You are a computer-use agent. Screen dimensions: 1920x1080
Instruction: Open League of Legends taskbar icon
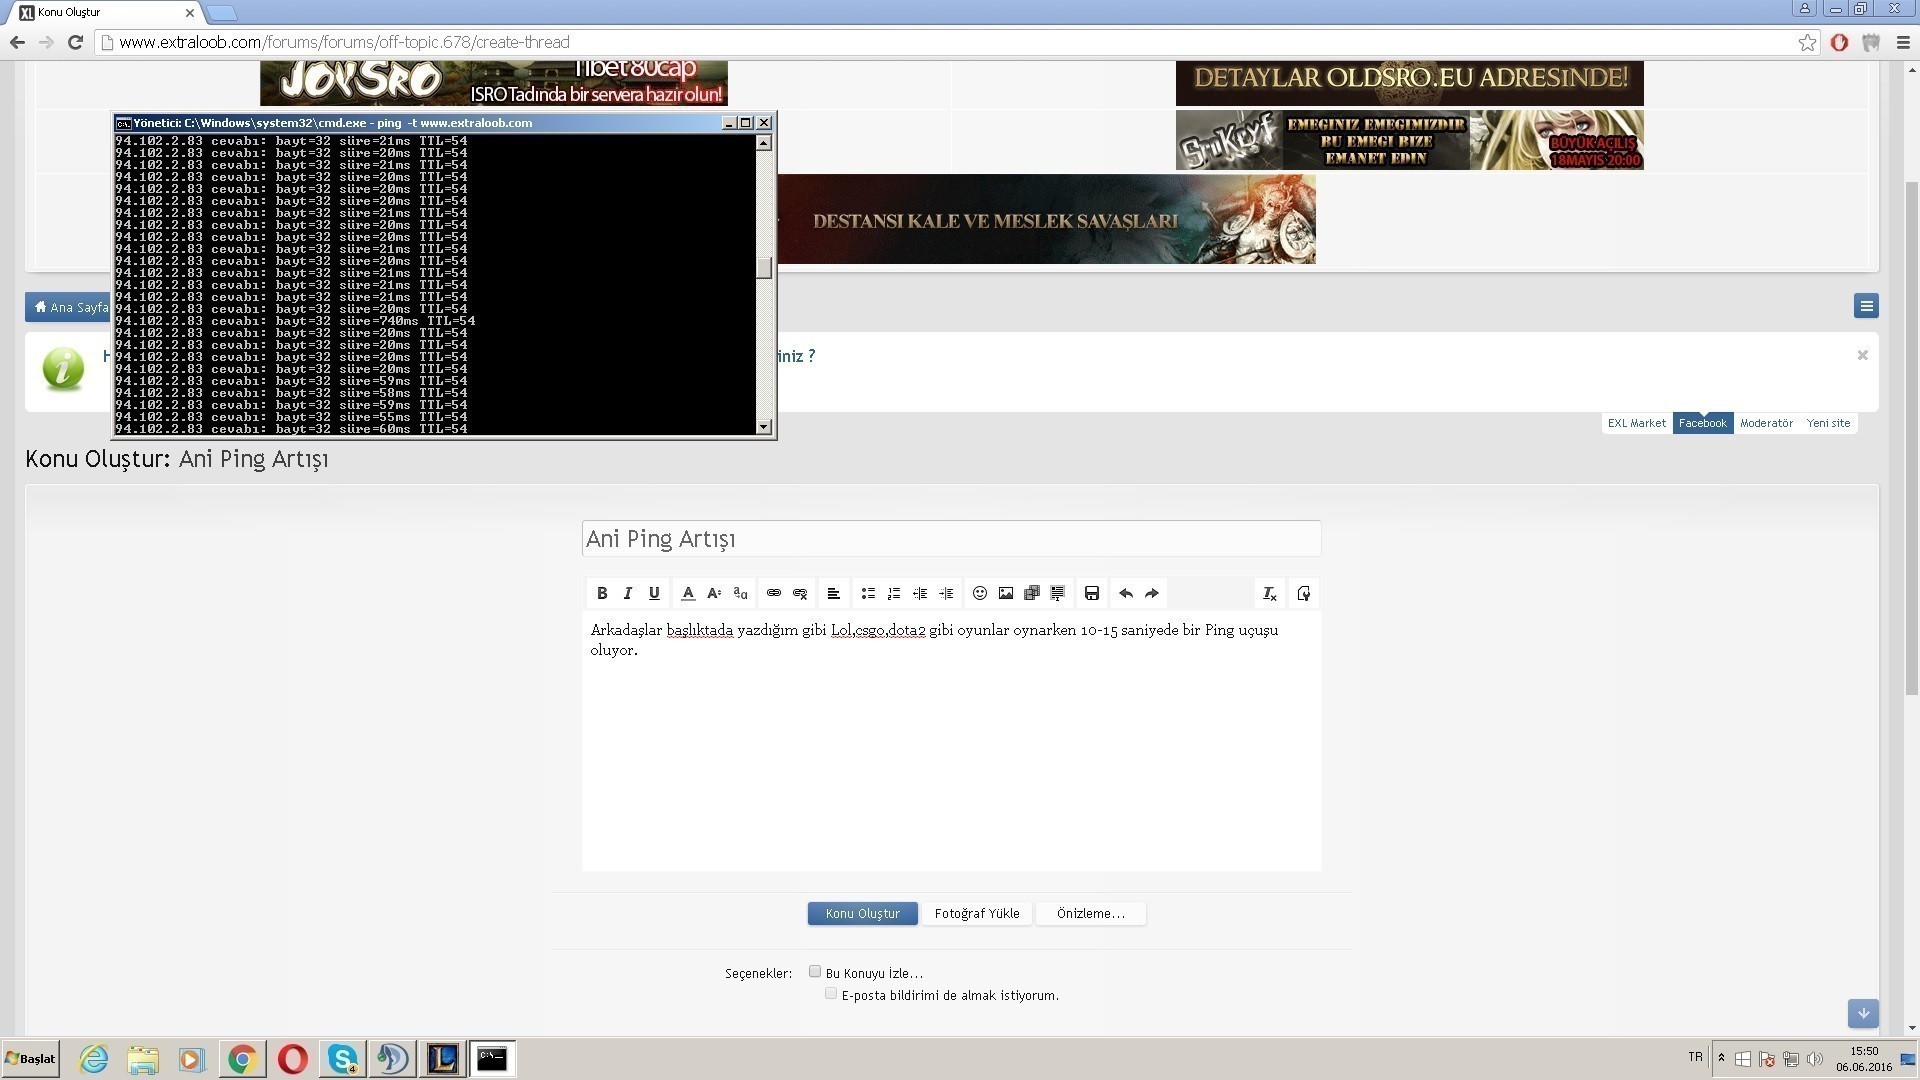pyautogui.click(x=443, y=1059)
